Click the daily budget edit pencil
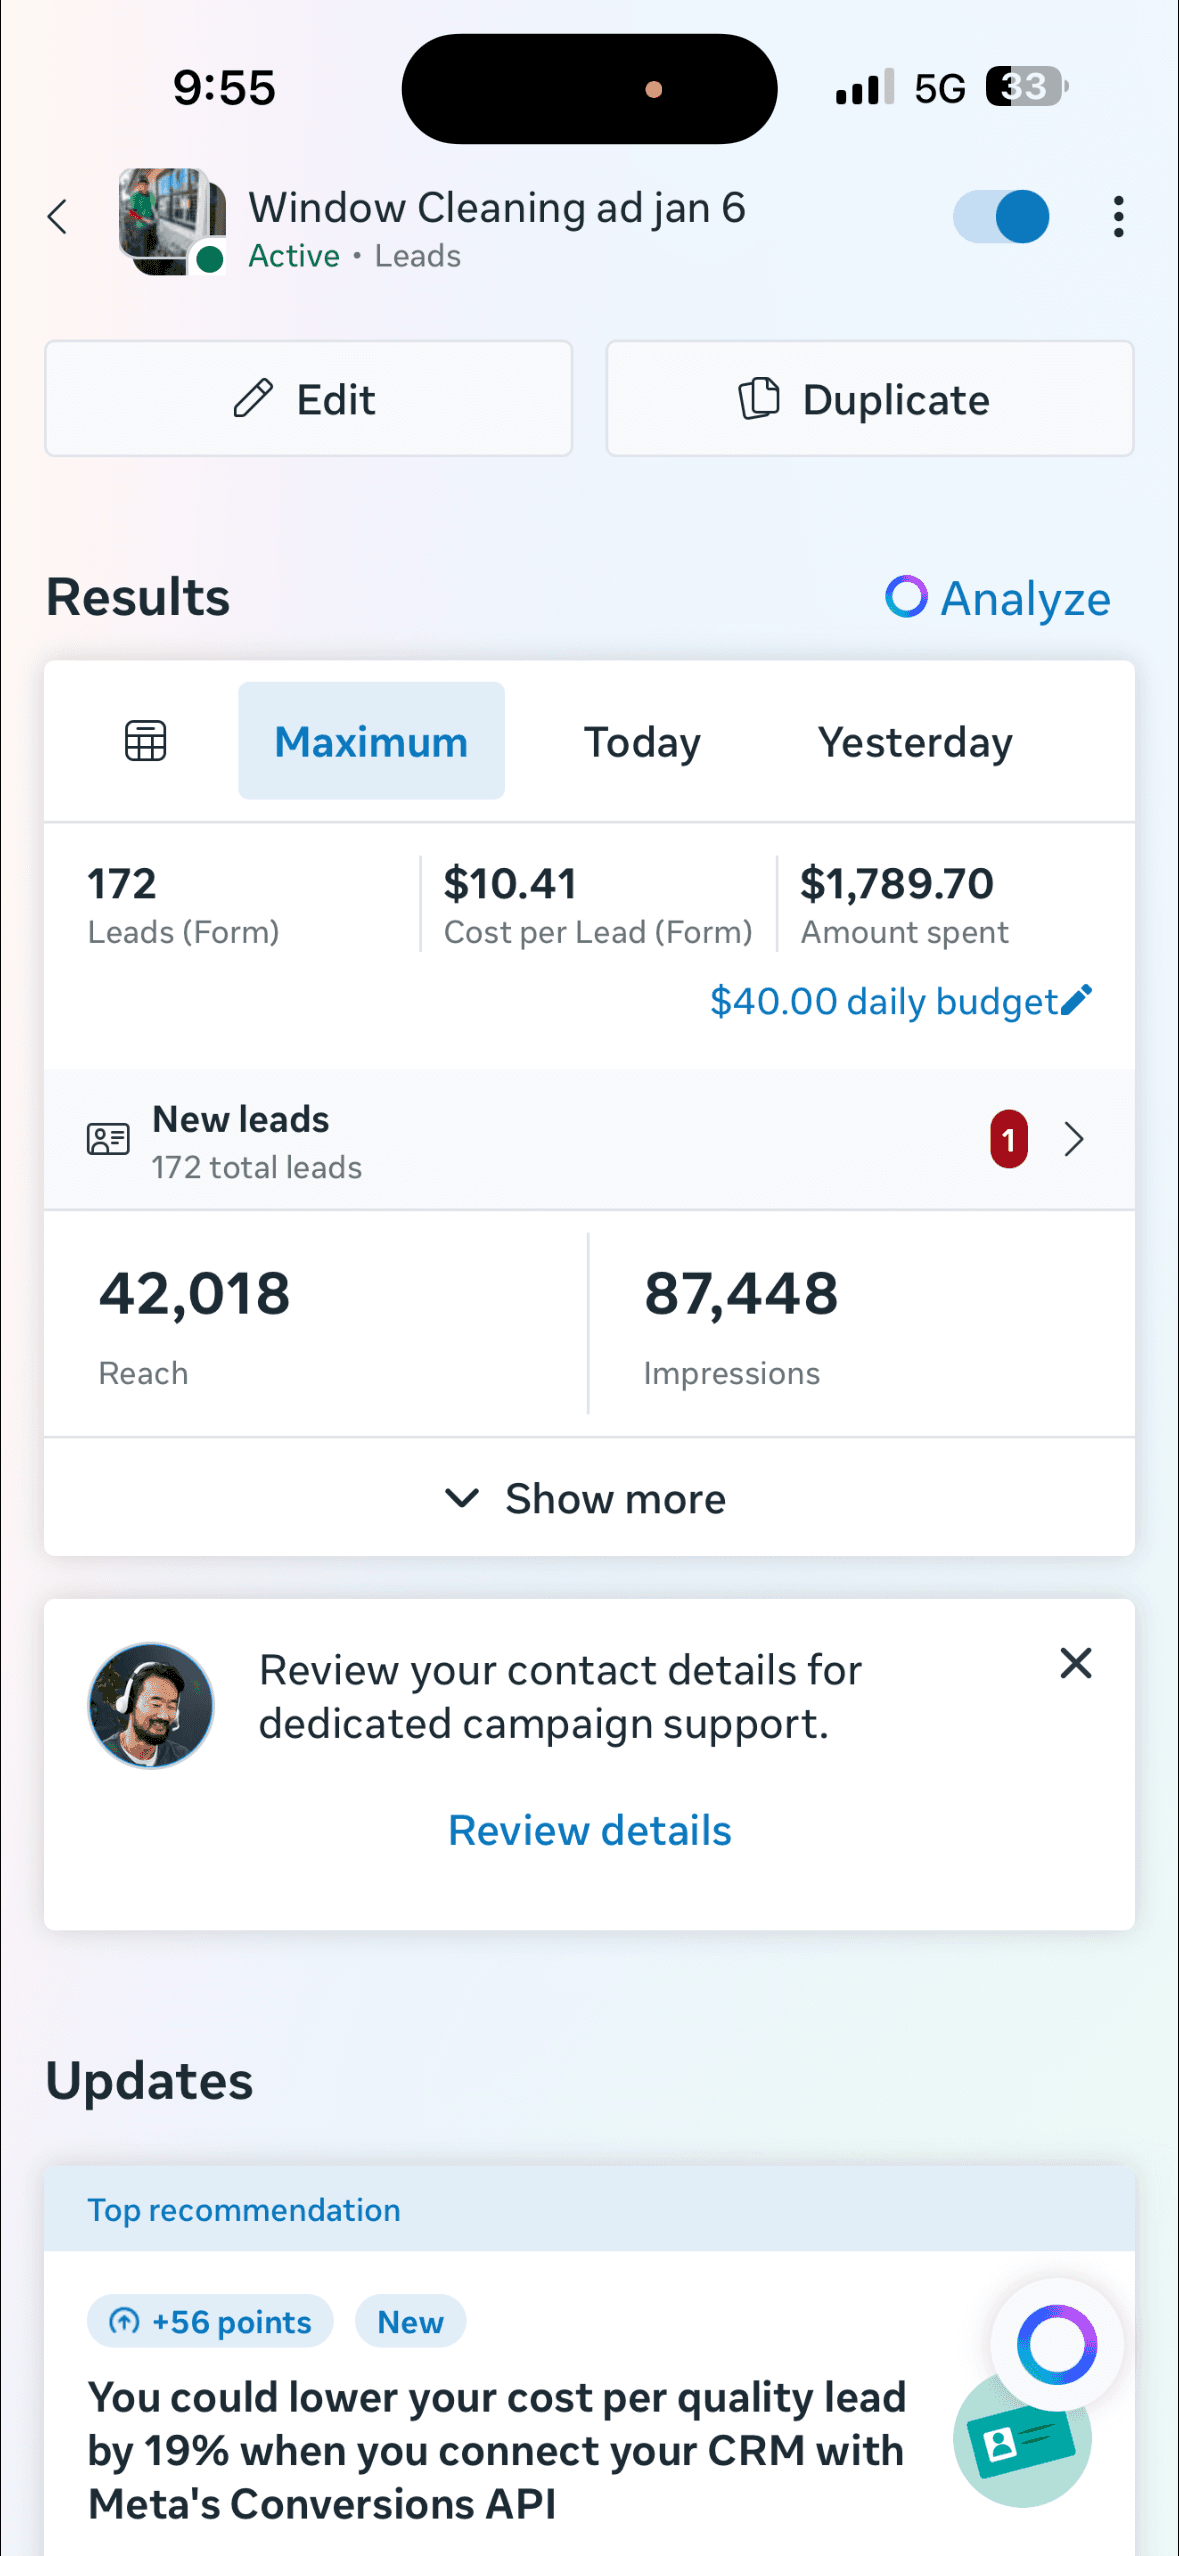This screenshot has height=2556, width=1179. point(1076,999)
